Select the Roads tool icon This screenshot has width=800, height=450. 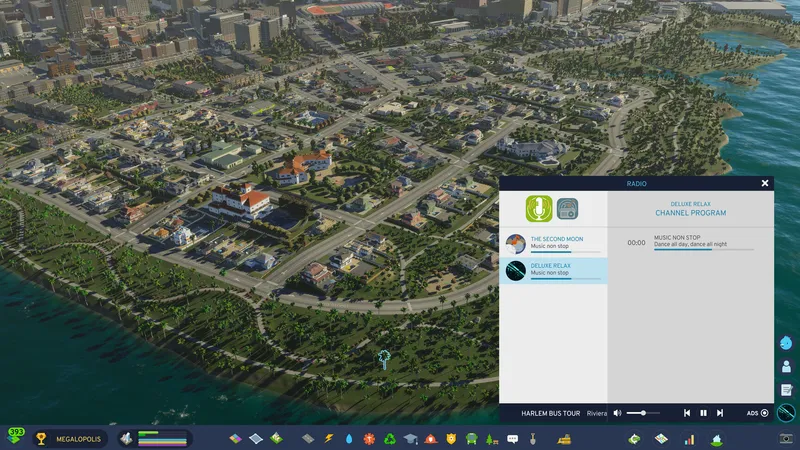[x=307, y=438]
